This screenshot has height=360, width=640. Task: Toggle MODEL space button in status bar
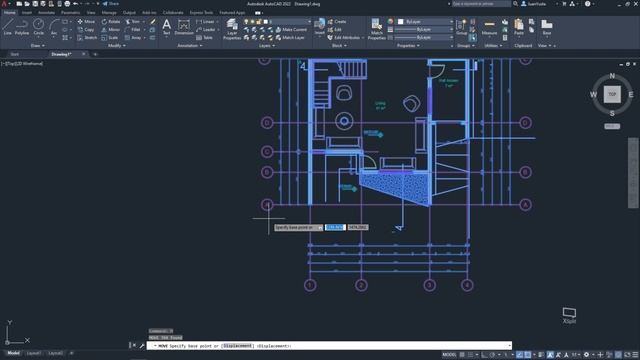[x=449, y=355]
